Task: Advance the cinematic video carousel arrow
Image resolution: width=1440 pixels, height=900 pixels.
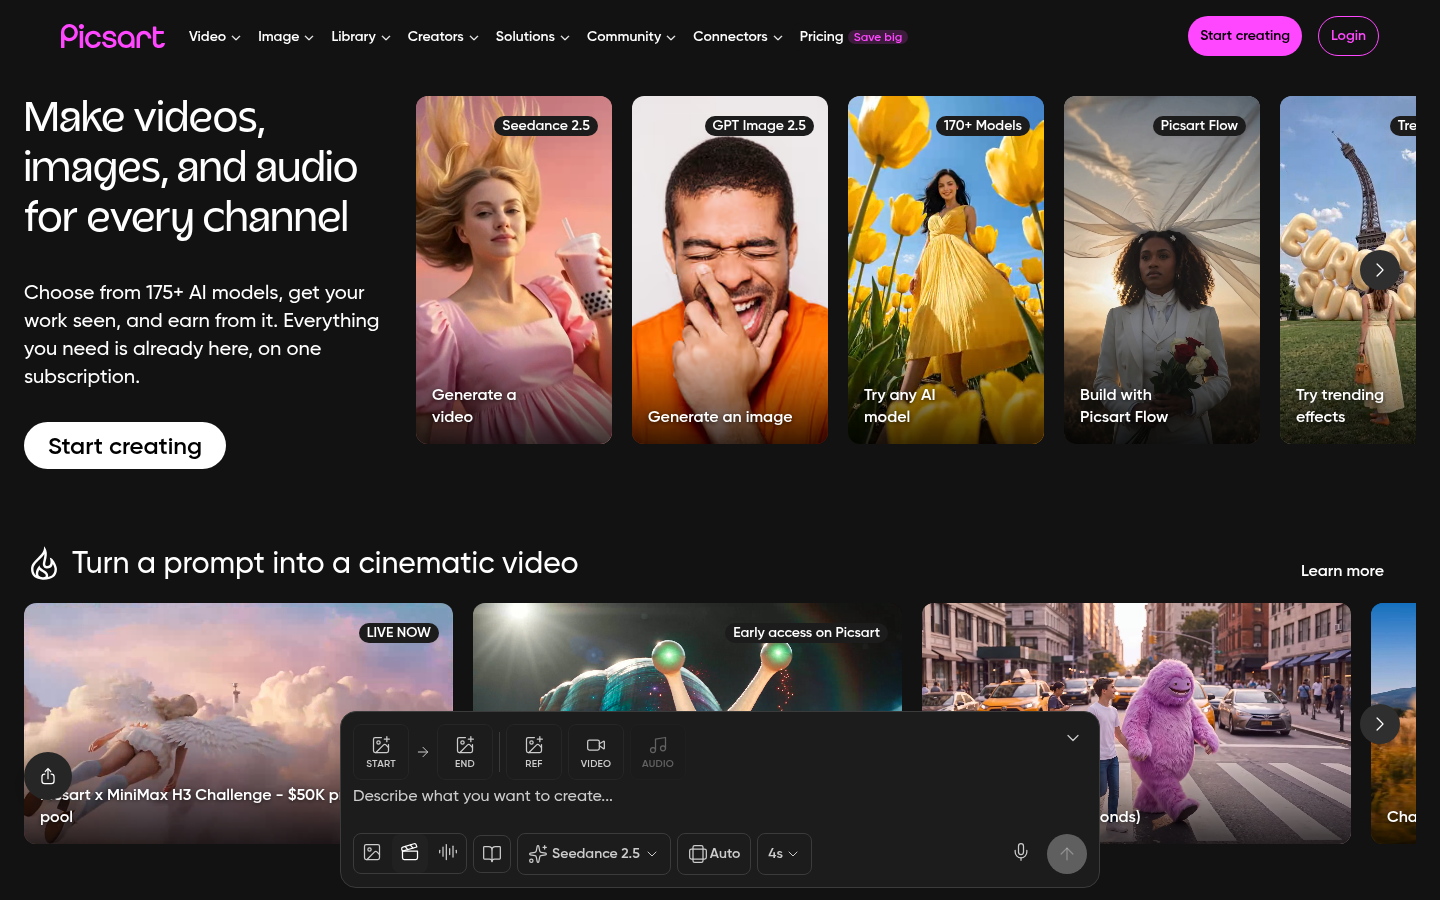Action: [x=1380, y=724]
